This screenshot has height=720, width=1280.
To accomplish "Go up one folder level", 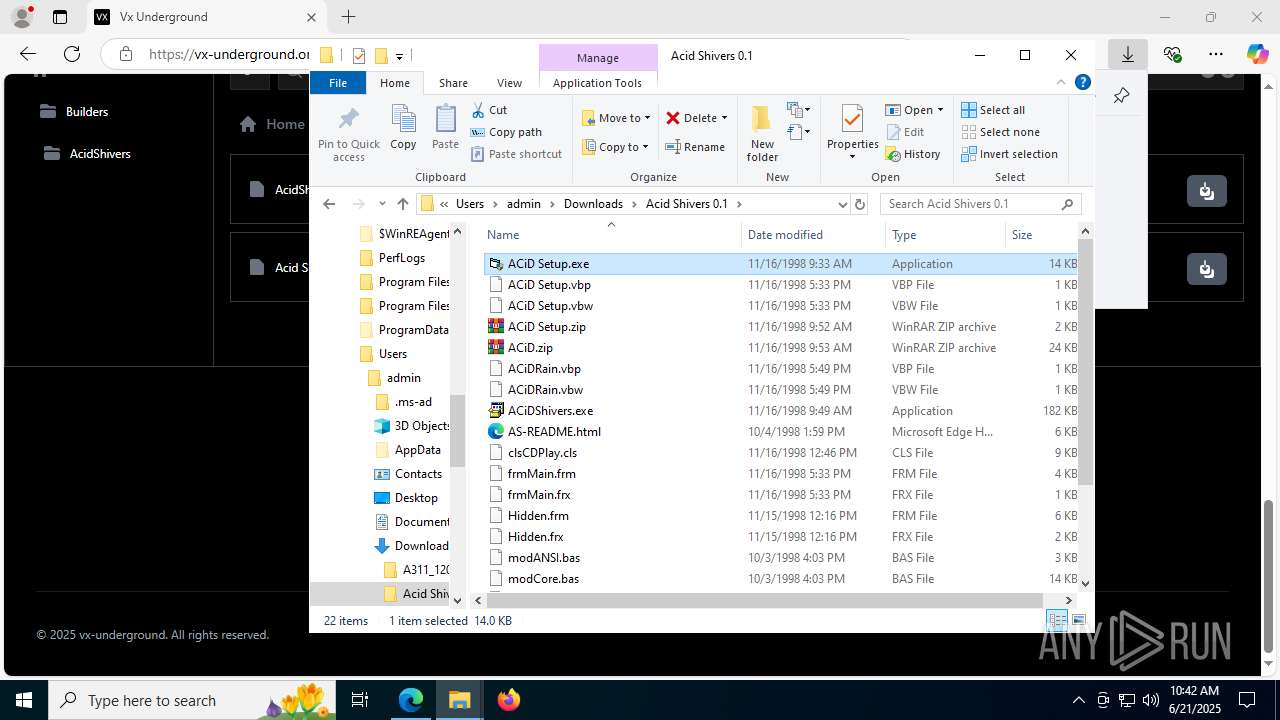I will coord(403,204).
